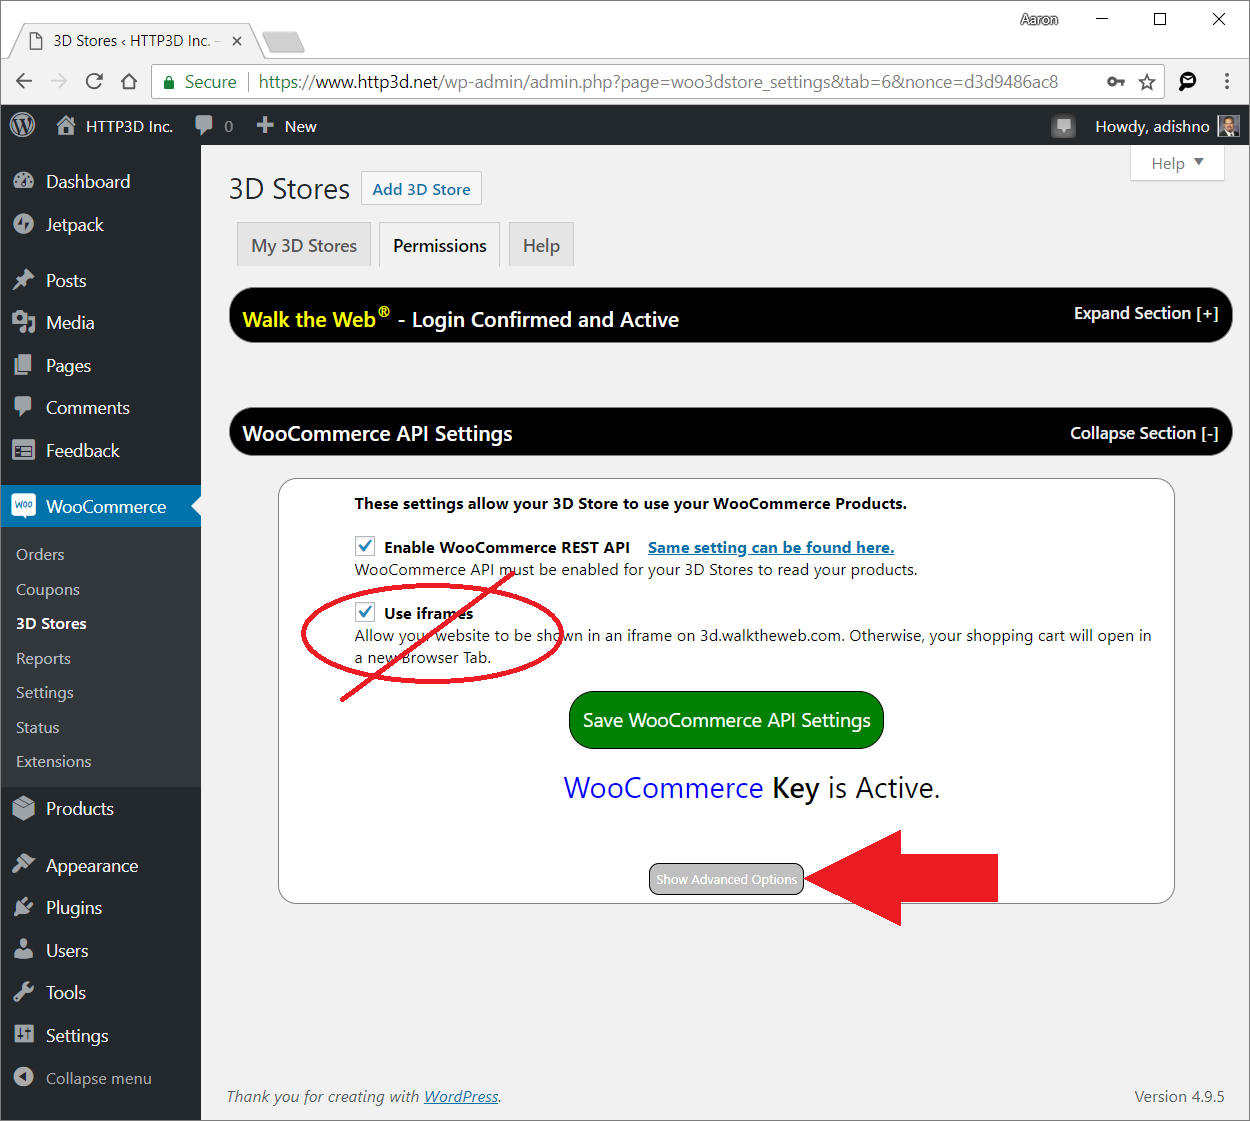Toggle Enable WooCommerce REST API checkbox
This screenshot has height=1121, width=1250.
tap(365, 546)
